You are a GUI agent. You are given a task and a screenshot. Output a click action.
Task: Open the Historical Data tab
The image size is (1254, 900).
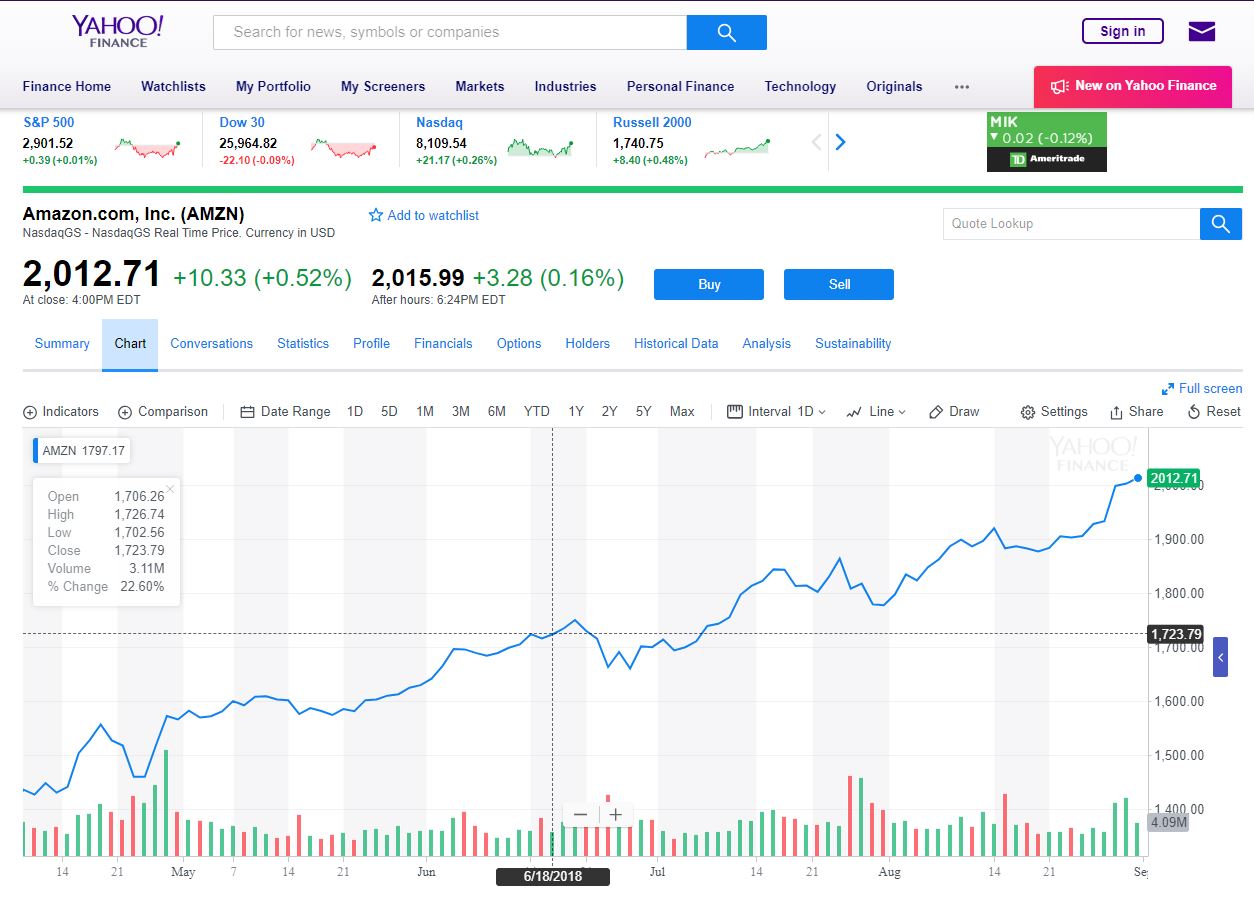(x=676, y=344)
